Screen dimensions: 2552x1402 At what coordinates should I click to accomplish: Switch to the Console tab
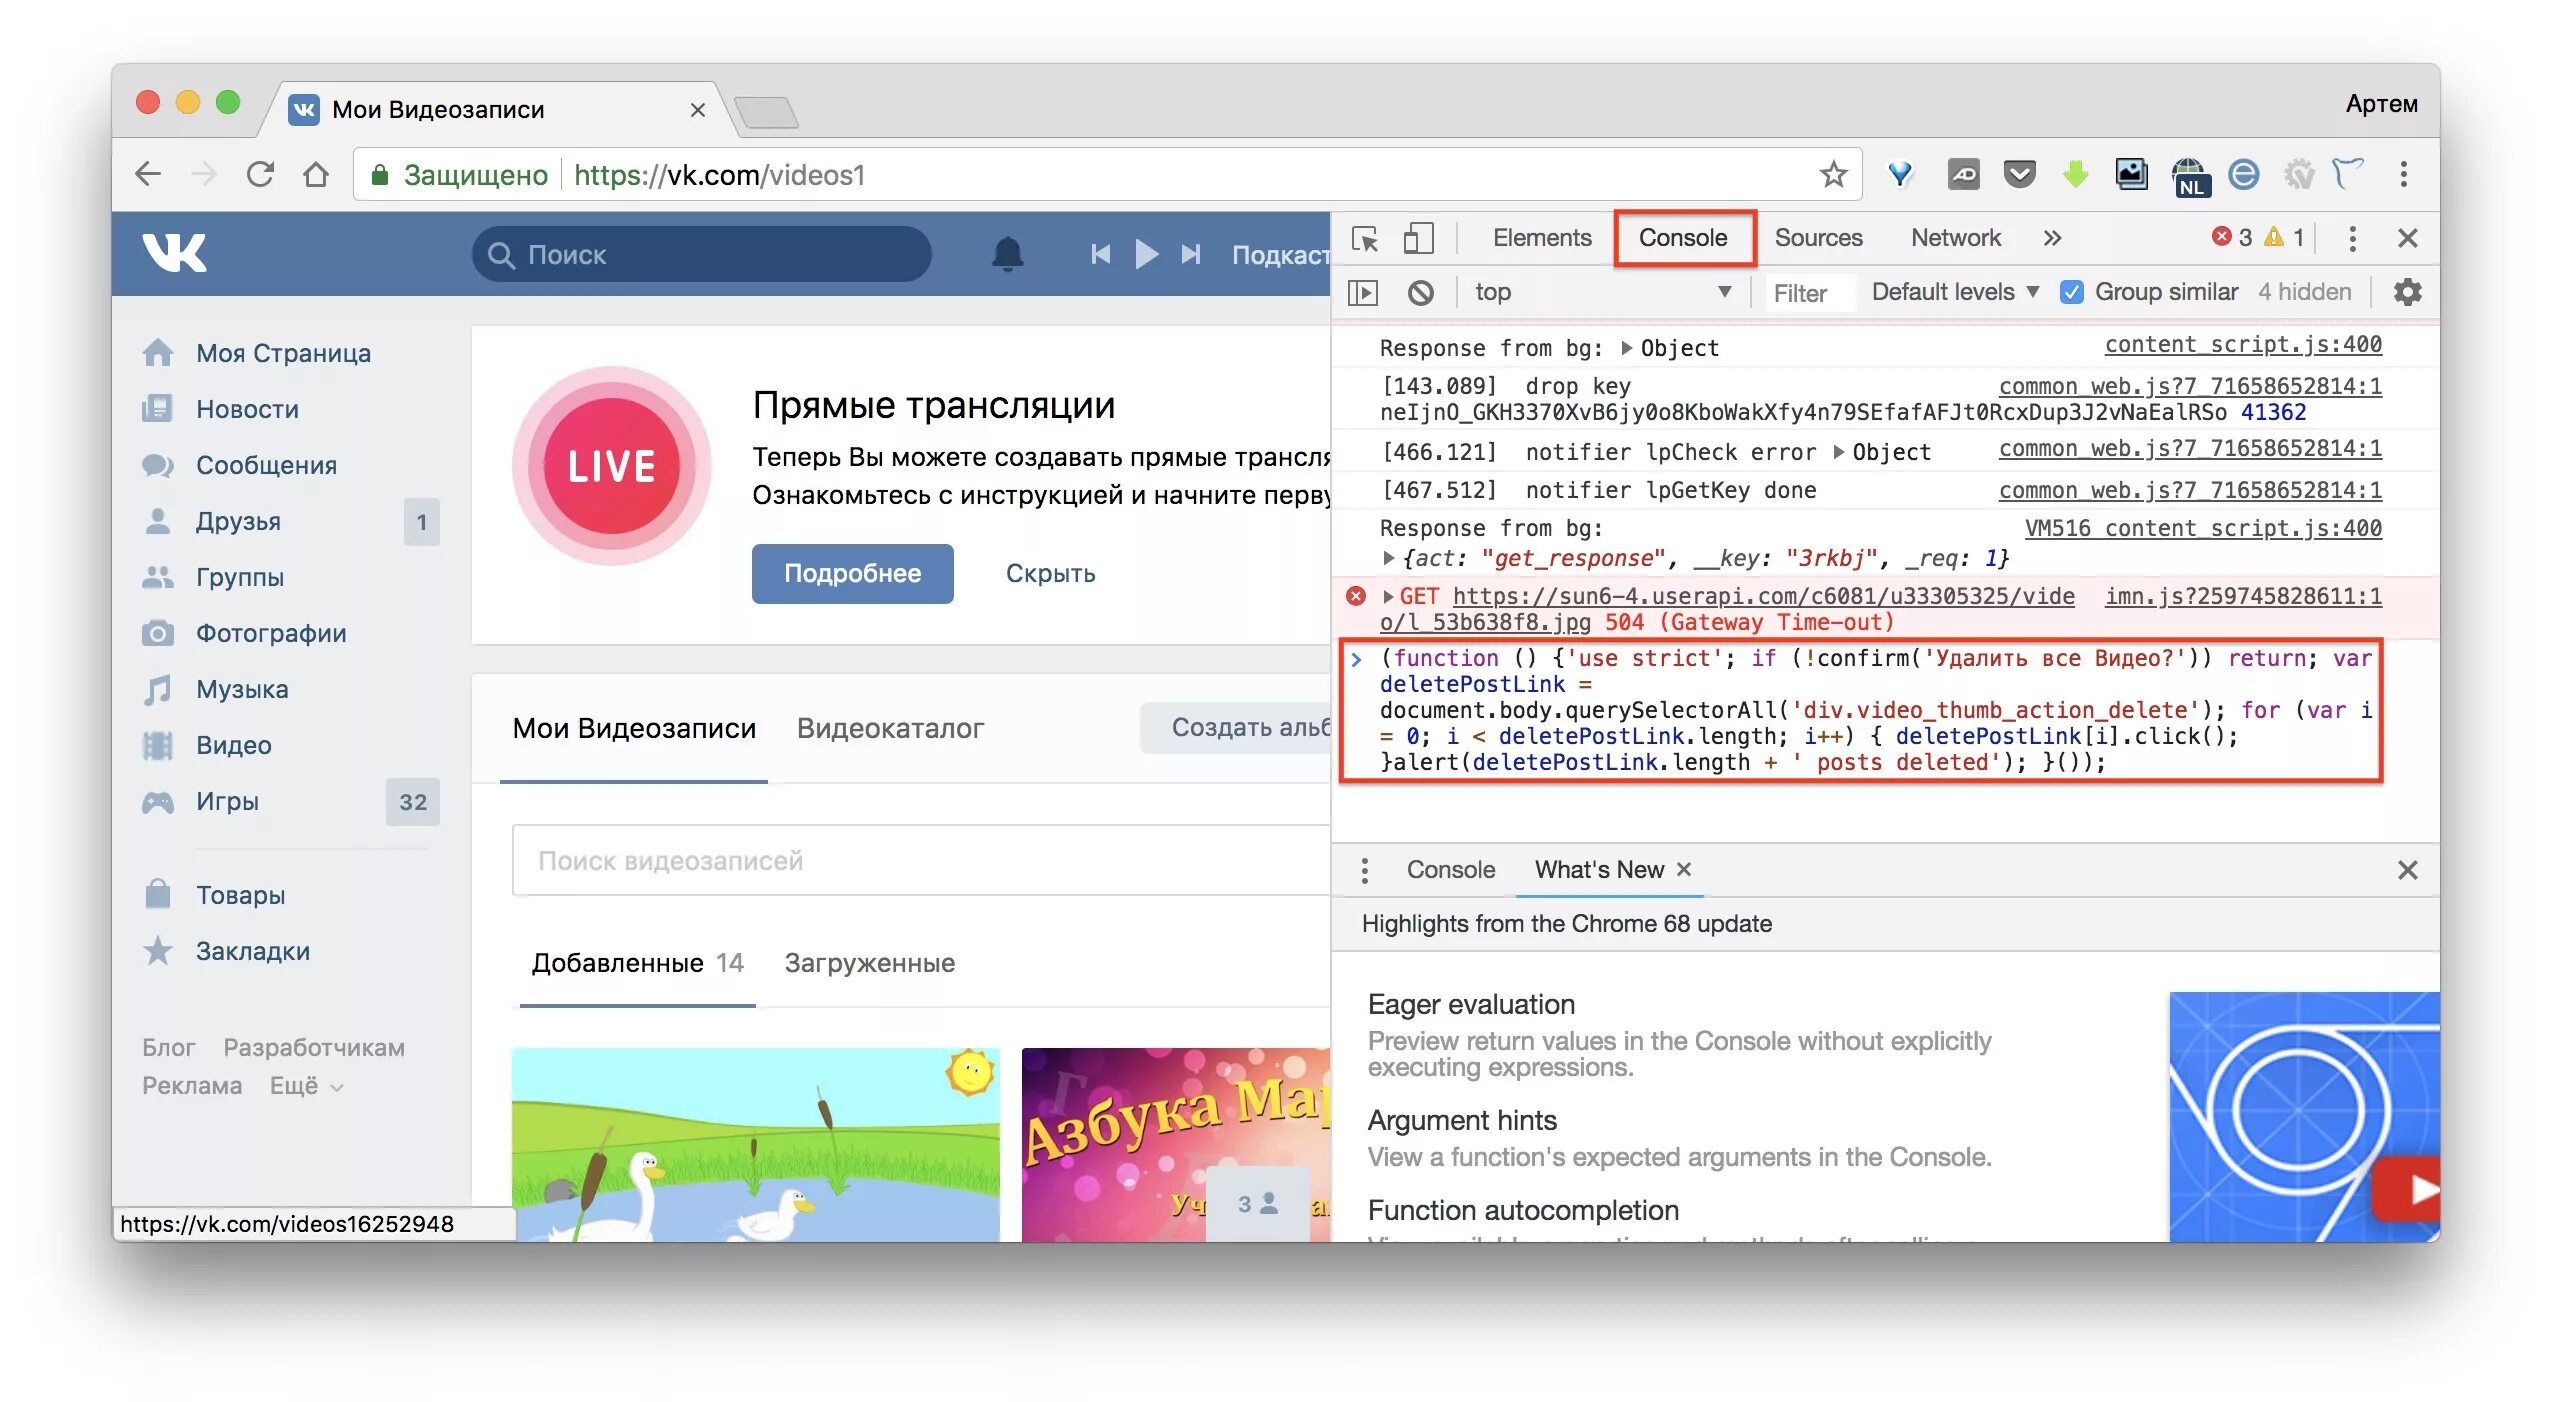[1683, 238]
